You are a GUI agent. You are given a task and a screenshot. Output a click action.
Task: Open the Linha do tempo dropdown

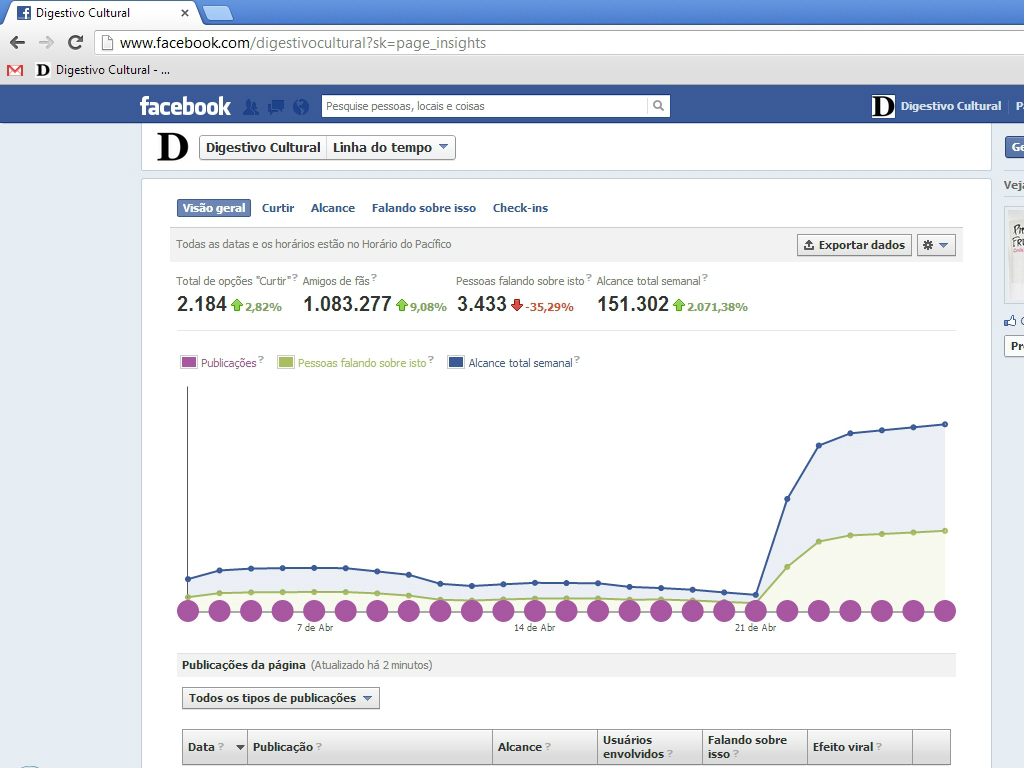pyautogui.click(x=391, y=148)
